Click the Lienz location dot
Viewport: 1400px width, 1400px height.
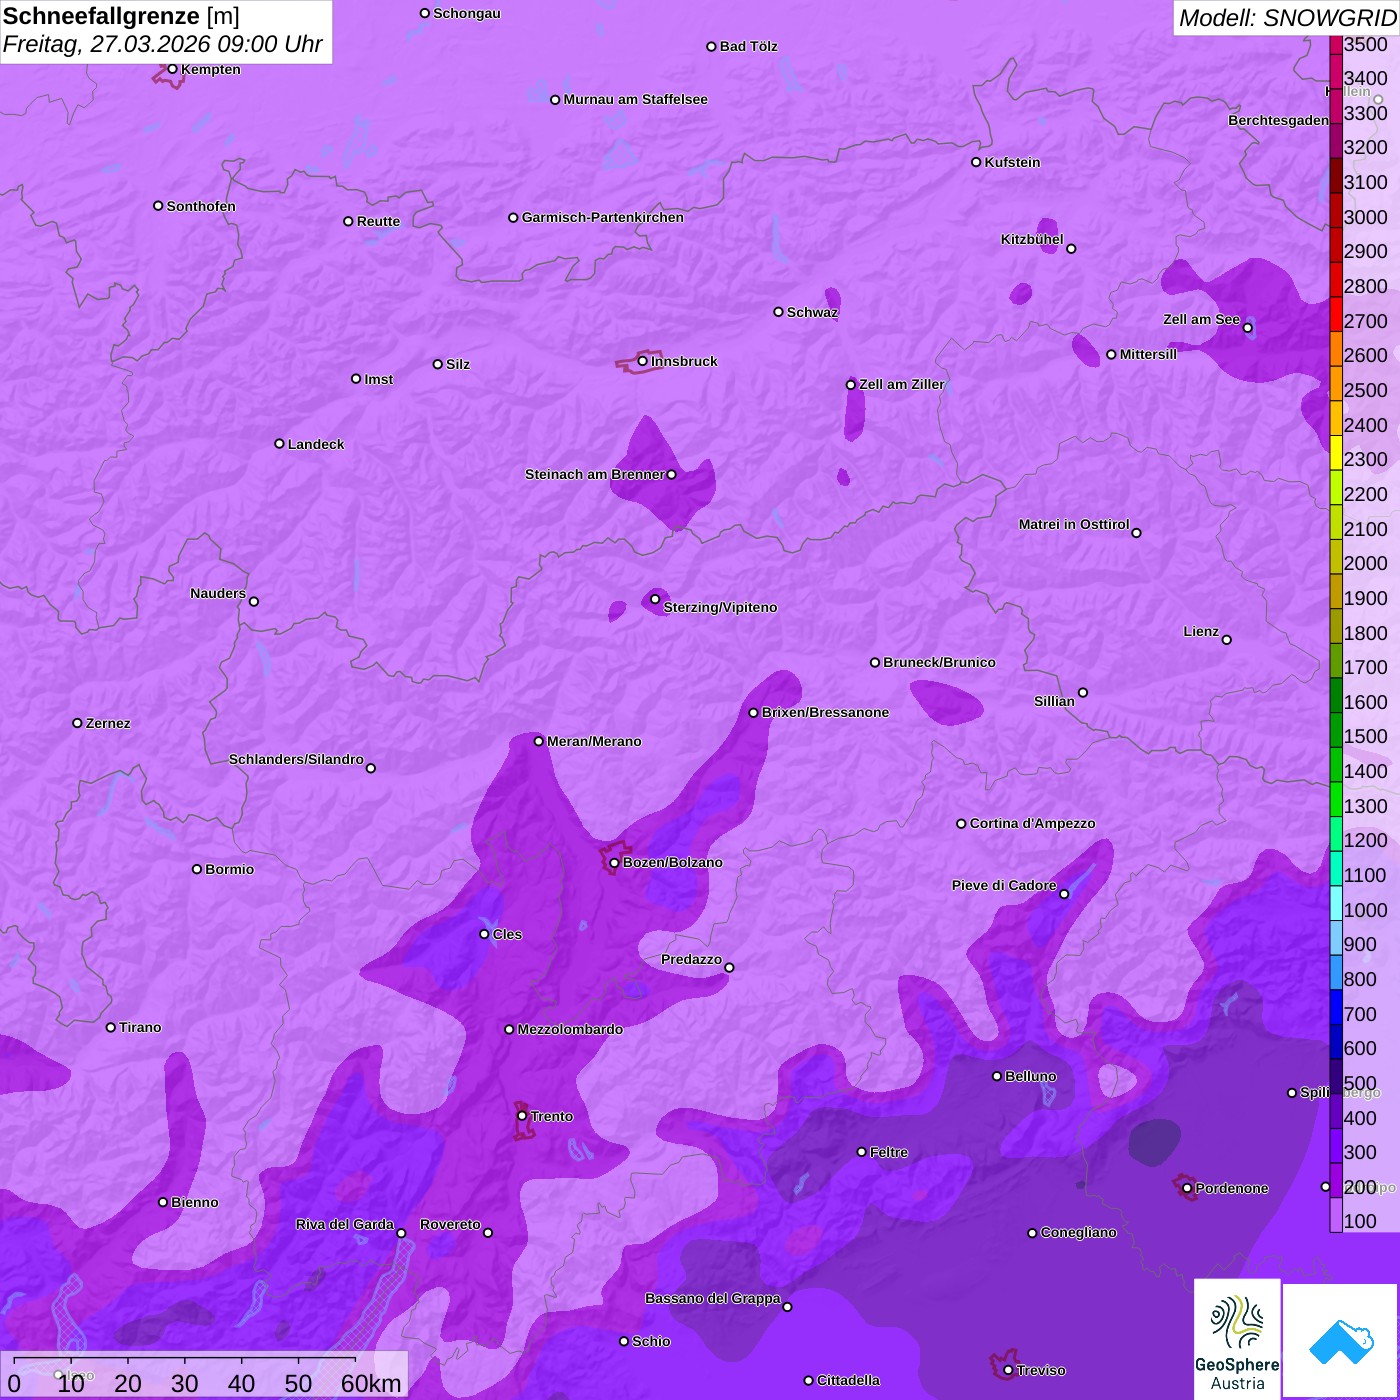[1227, 640]
